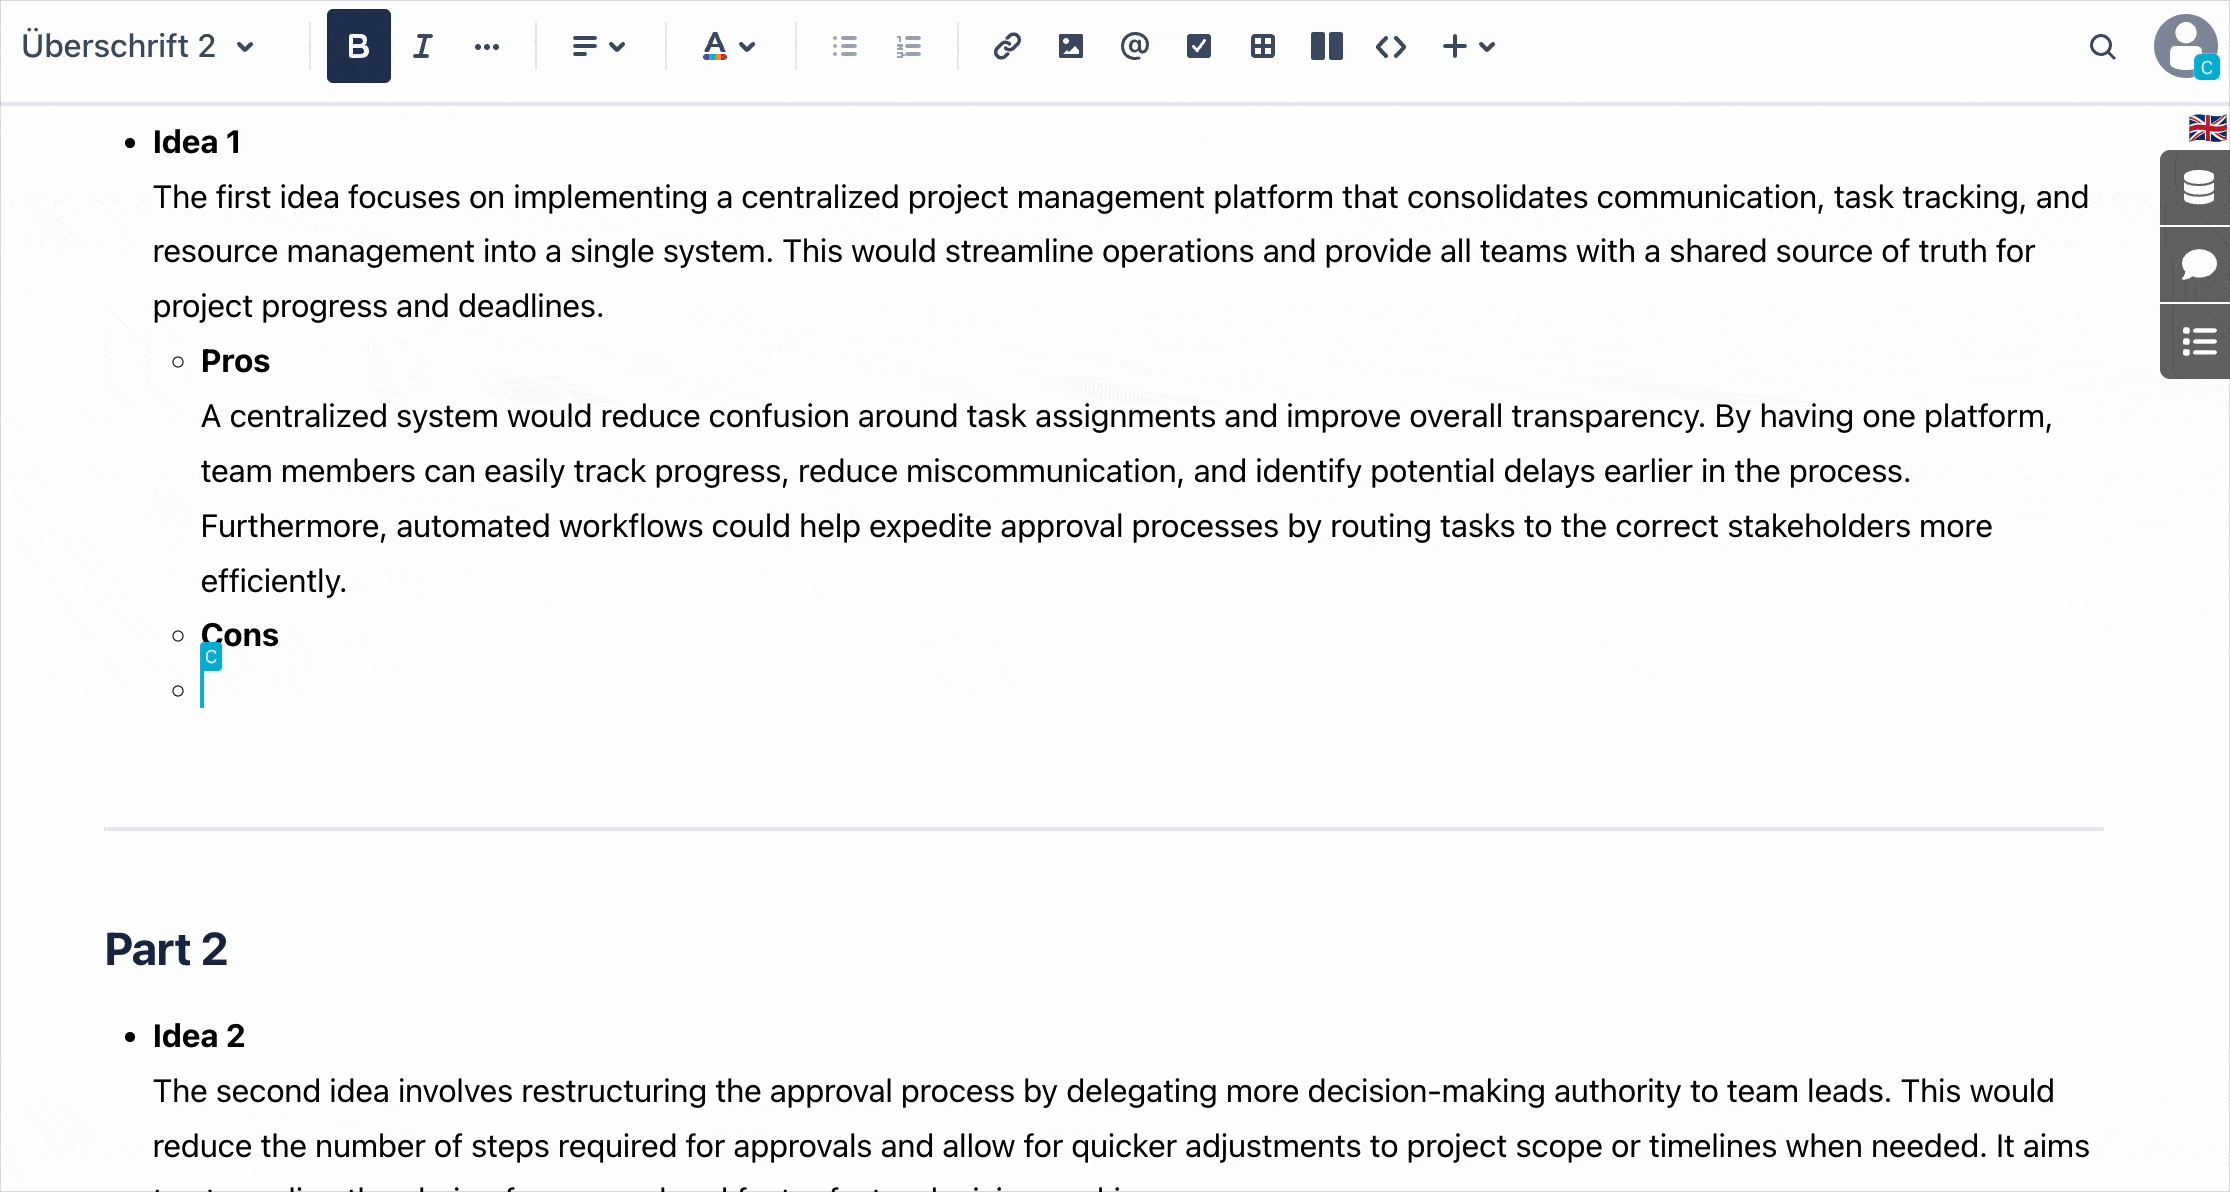Insert a table
Image resolution: width=2230 pixels, height=1192 pixels.
coord(1262,46)
